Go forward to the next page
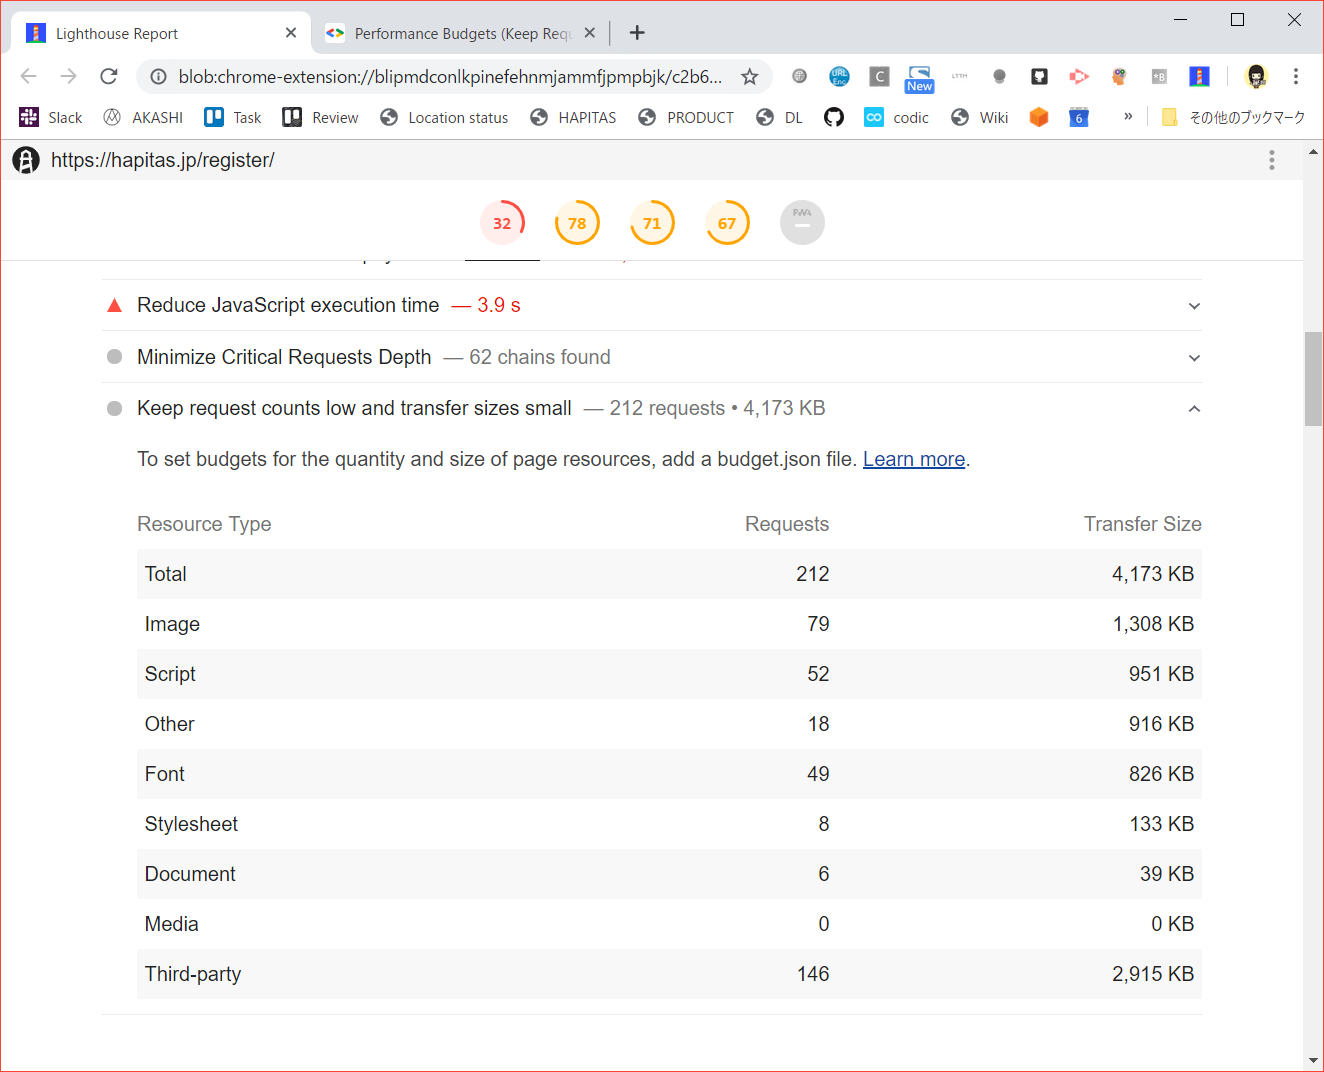 tap(69, 77)
